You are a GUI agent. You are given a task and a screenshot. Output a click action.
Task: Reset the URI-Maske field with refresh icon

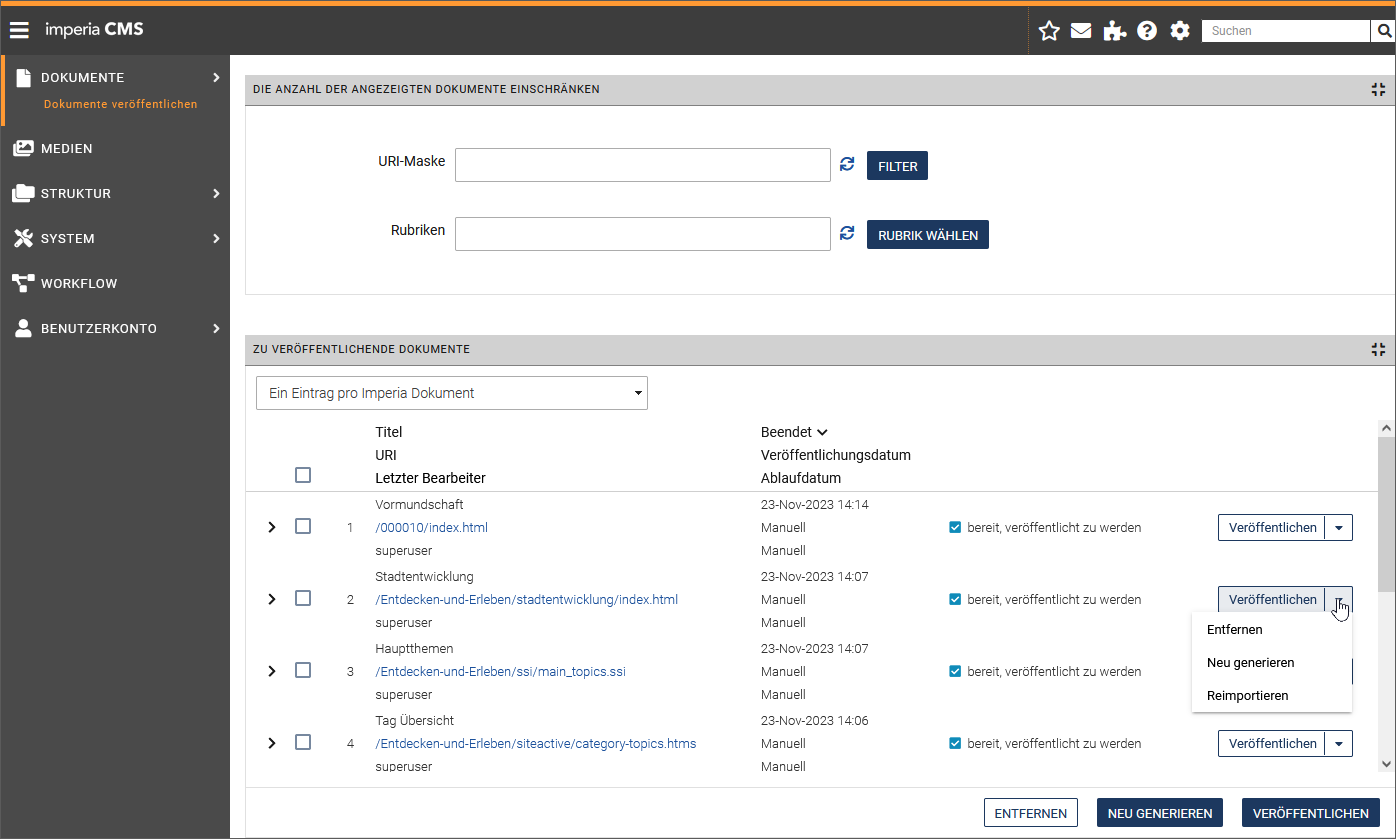pos(847,164)
